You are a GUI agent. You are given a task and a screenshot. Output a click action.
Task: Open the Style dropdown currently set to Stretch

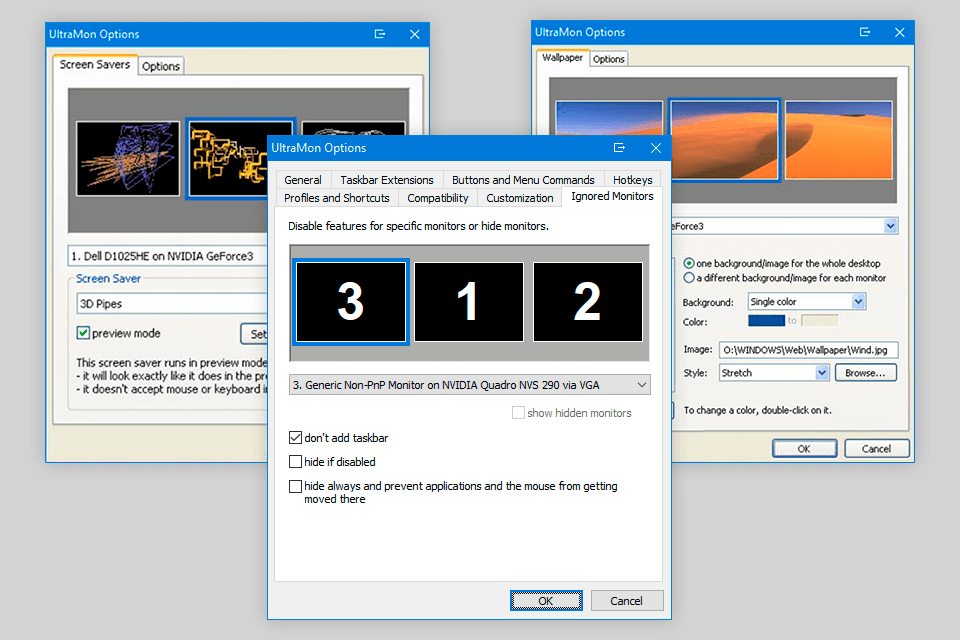point(820,371)
